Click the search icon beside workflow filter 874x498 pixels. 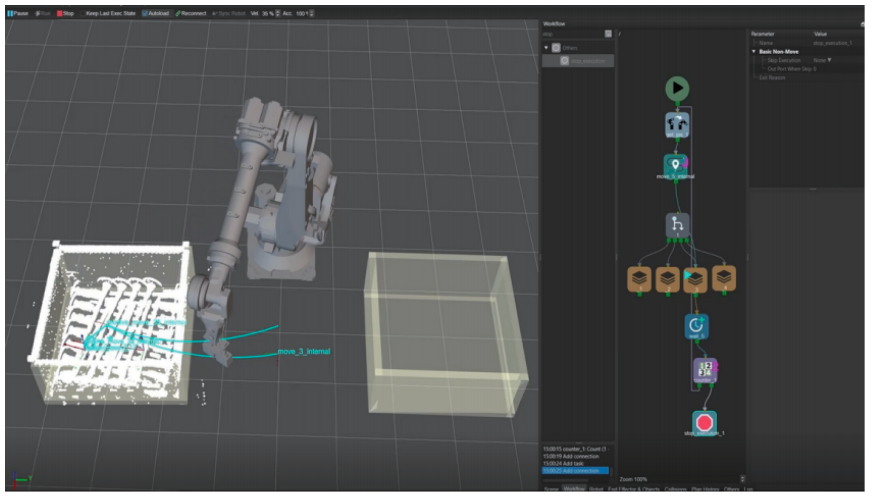608,34
